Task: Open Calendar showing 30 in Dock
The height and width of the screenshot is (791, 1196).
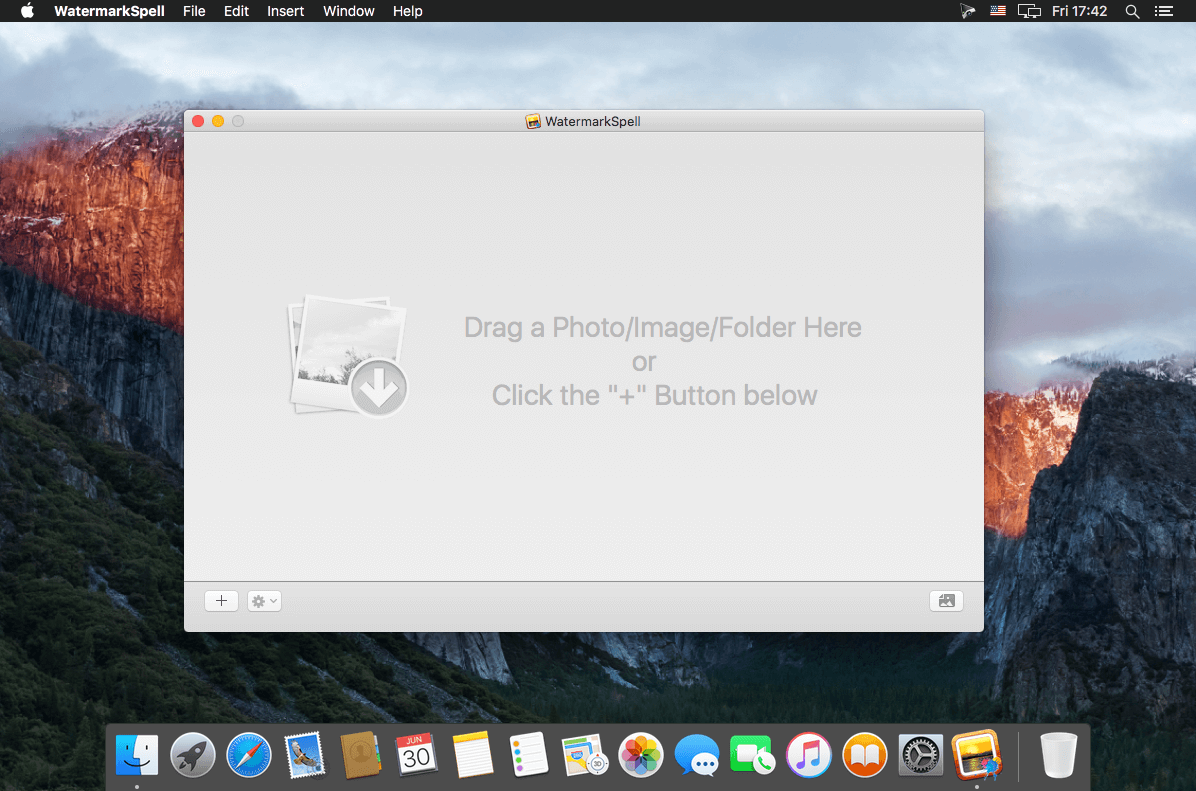Action: (x=416, y=755)
